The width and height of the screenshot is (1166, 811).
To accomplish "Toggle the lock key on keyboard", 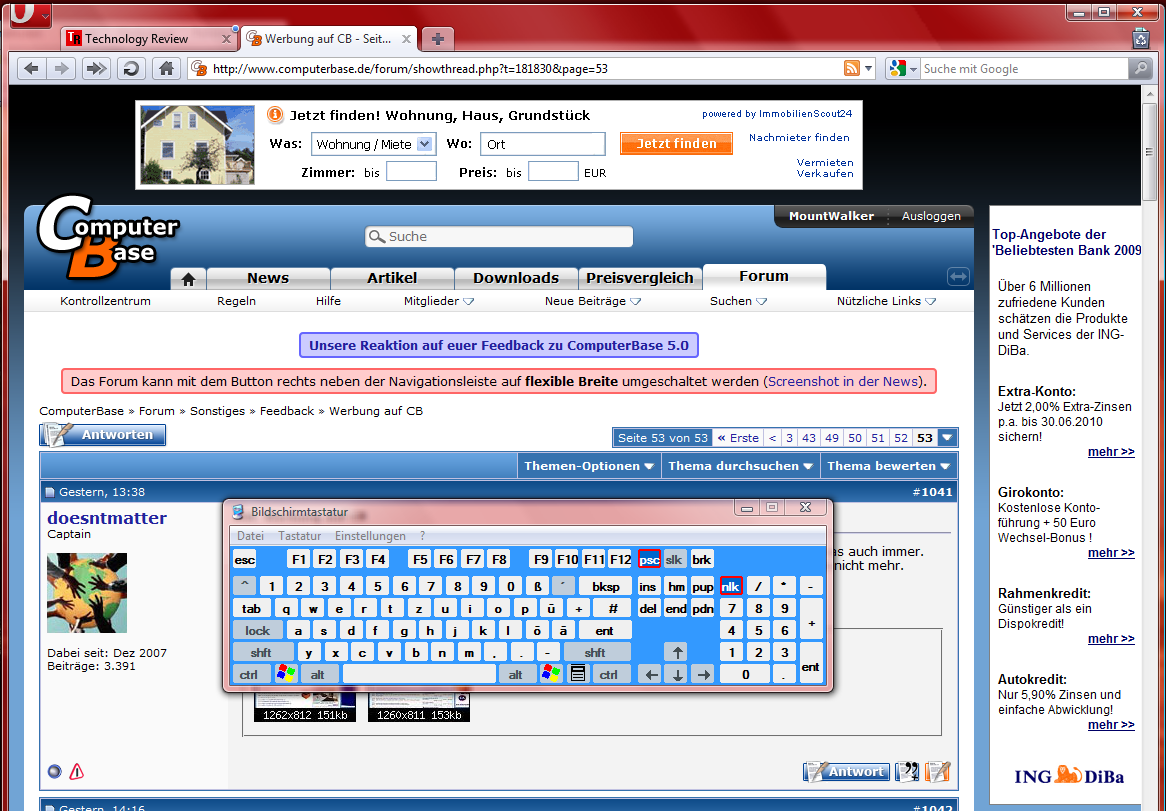I will [257, 630].
